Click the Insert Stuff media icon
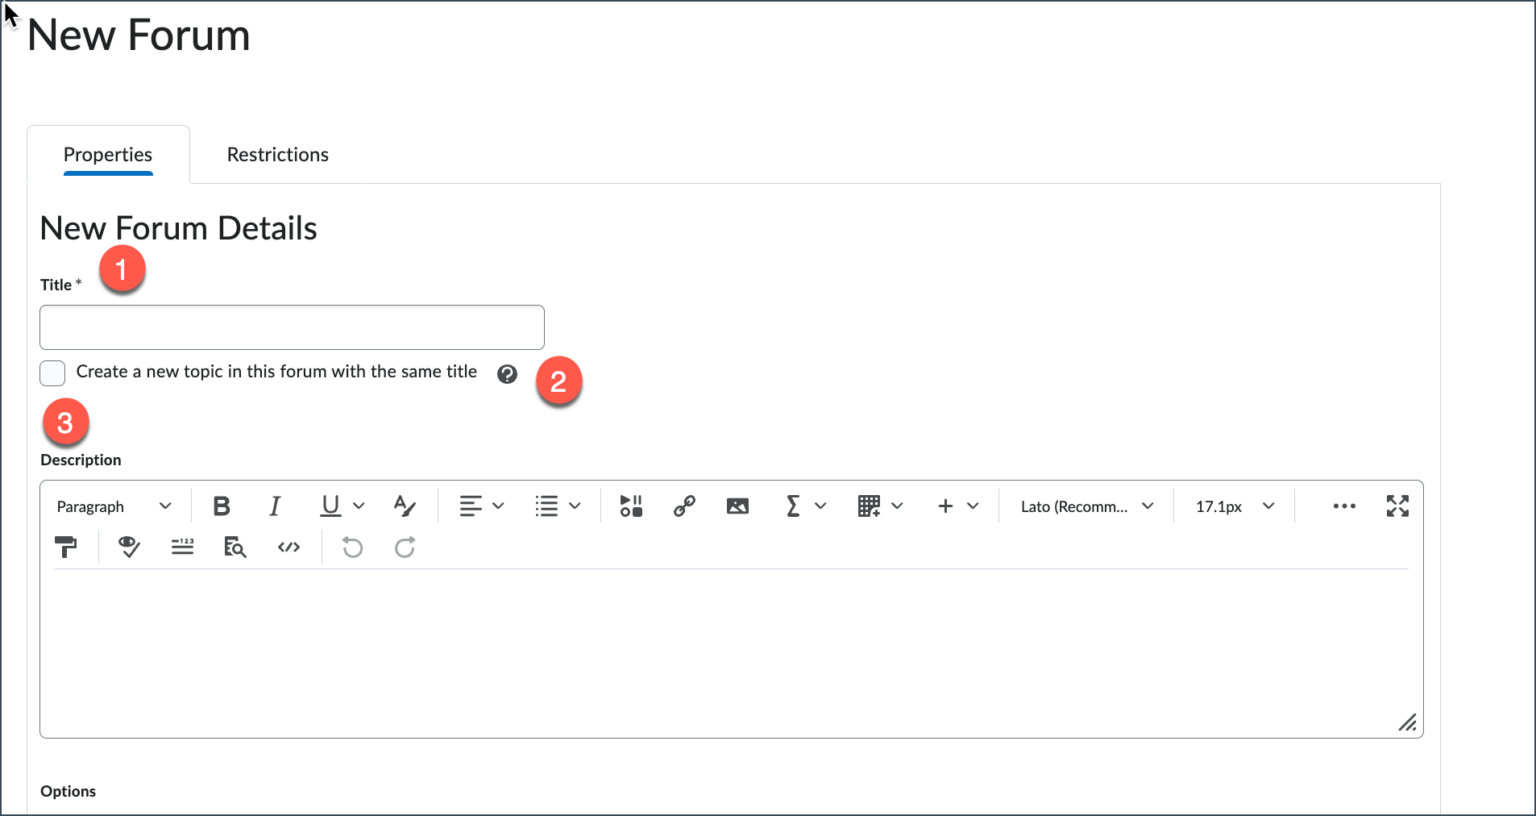 click(631, 506)
